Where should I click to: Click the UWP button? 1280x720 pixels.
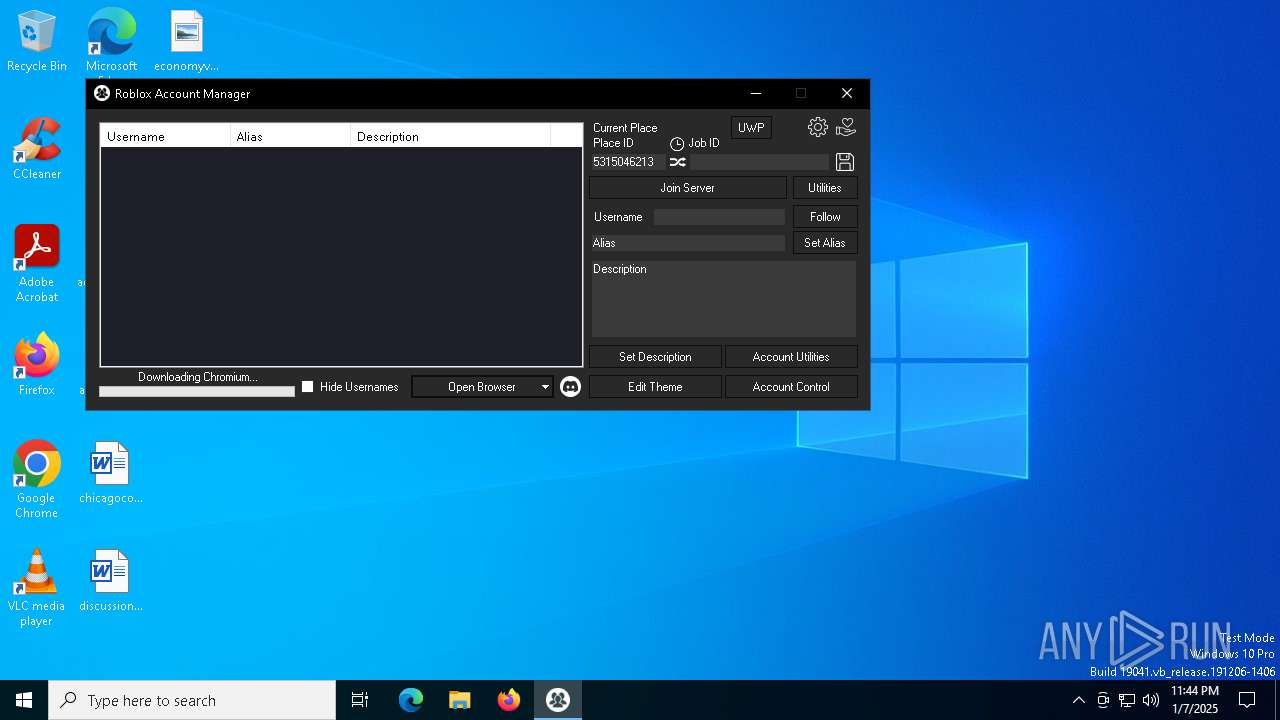point(751,128)
